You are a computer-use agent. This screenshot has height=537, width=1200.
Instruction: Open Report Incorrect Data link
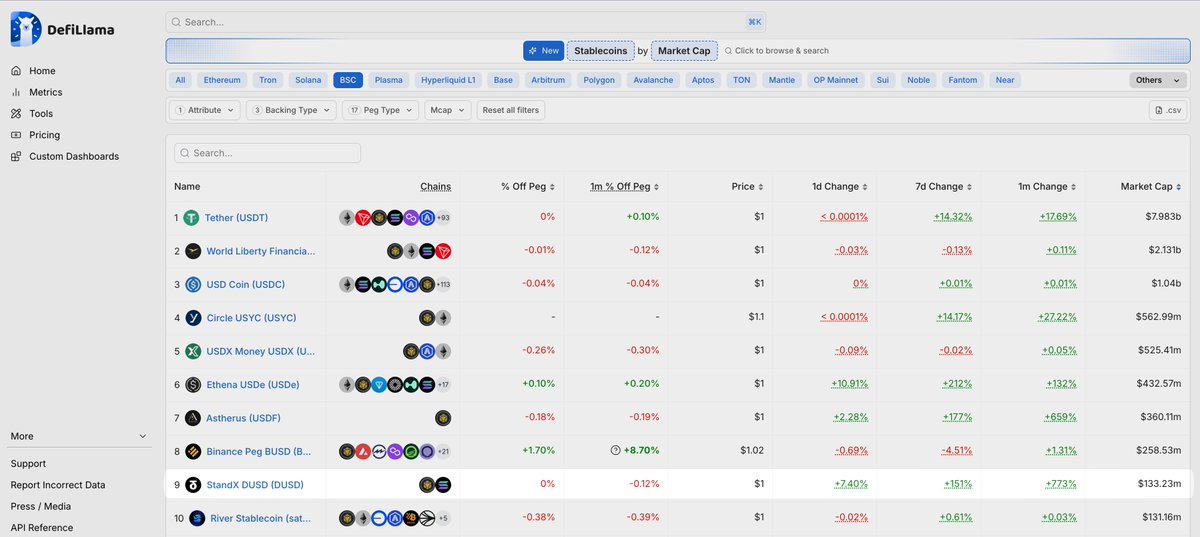coord(58,485)
